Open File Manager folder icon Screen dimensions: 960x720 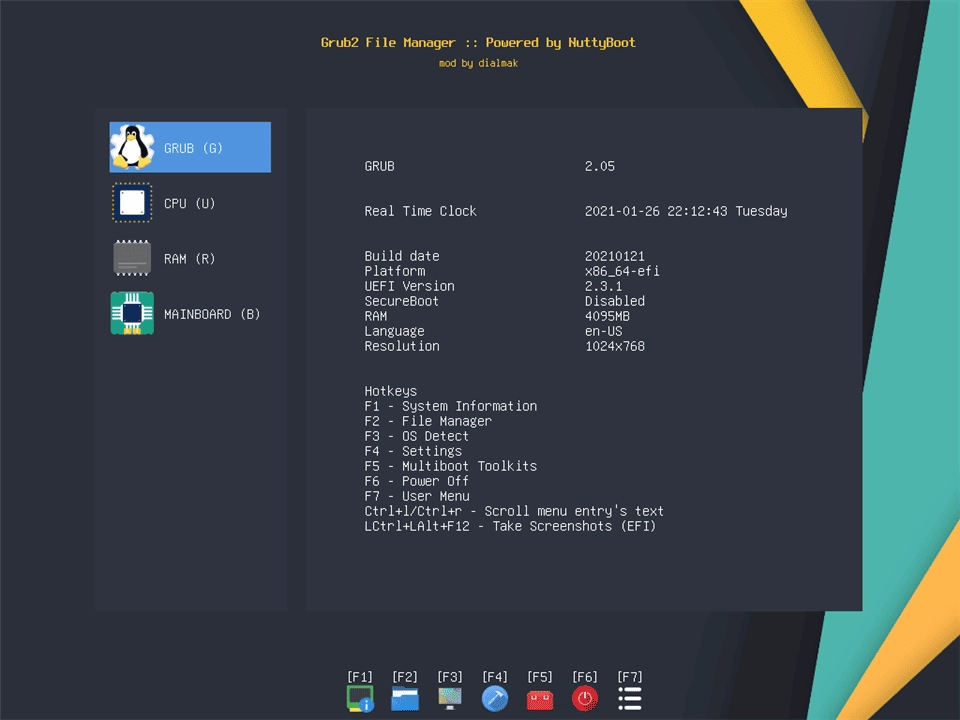405,699
